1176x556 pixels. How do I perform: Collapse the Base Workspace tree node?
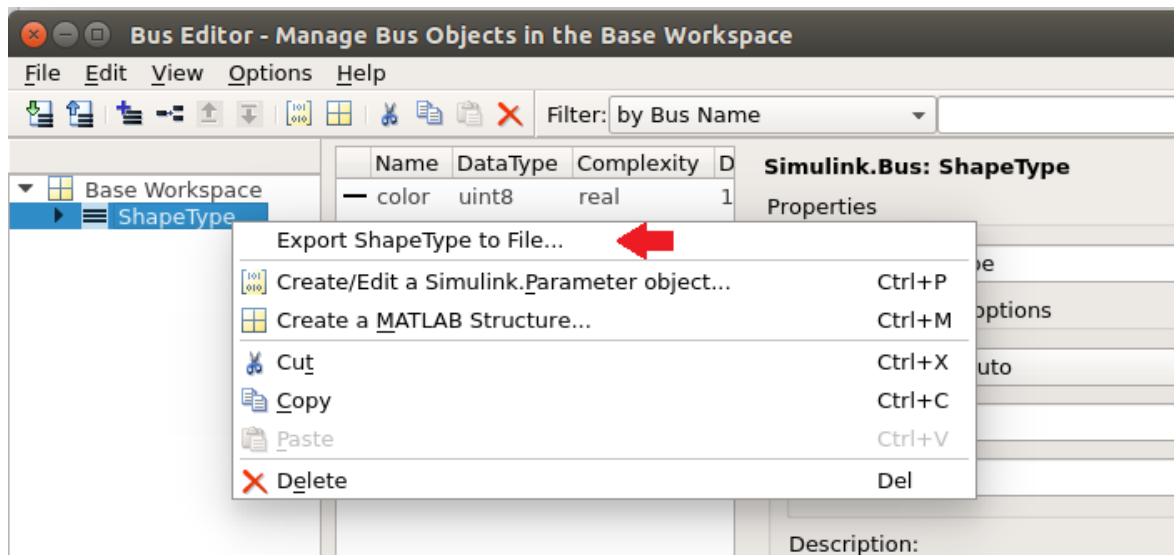(27, 189)
